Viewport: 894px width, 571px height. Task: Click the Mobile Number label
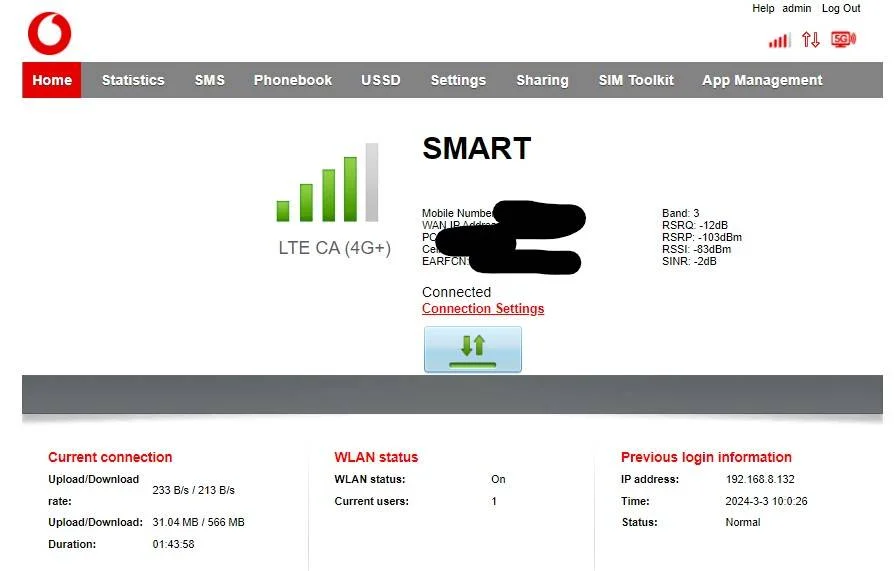[x=457, y=213]
